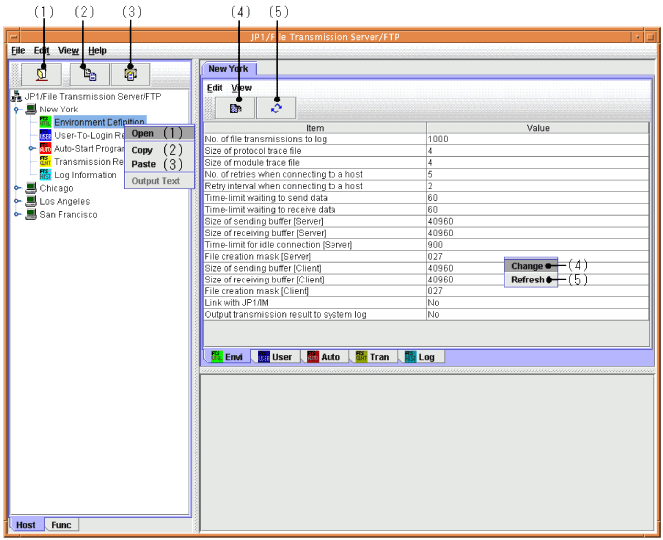Choose Copy from the context menu

(143, 150)
